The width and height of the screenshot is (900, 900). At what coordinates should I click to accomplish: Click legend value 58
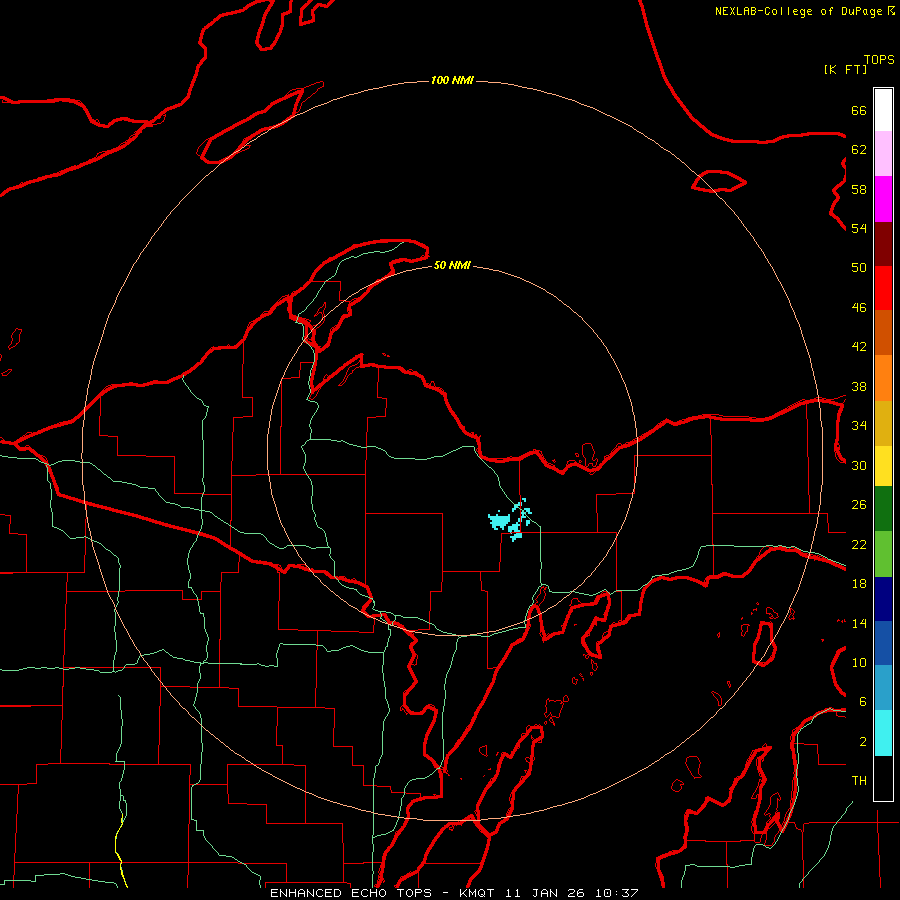click(x=859, y=189)
